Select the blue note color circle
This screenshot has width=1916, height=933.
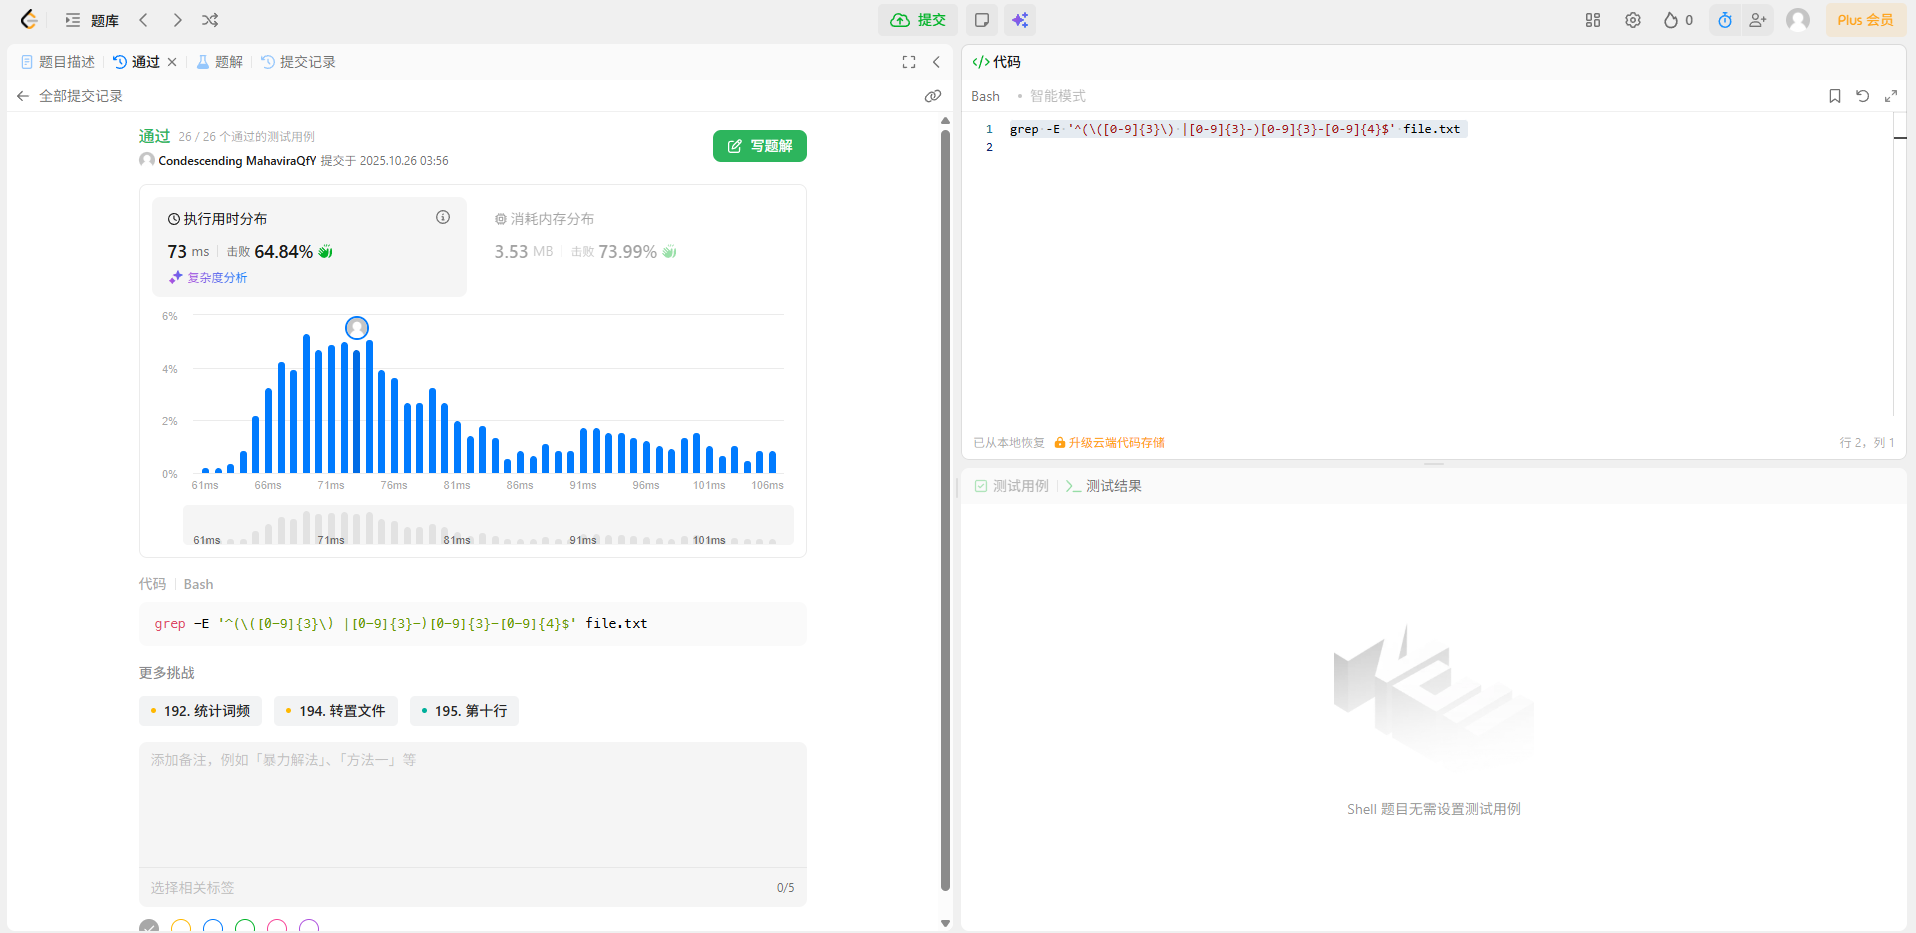tap(213, 927)
